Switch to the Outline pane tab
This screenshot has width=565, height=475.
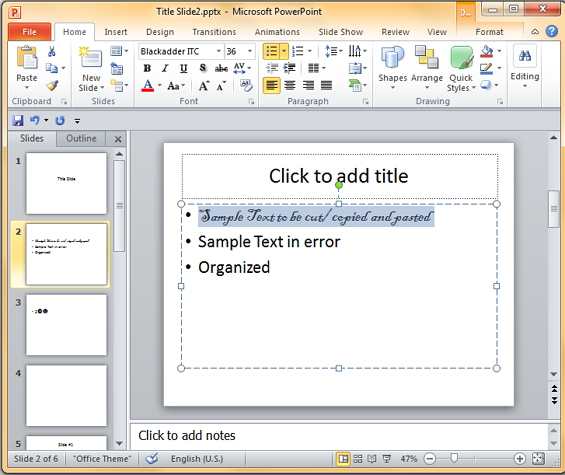click(81, 138)
